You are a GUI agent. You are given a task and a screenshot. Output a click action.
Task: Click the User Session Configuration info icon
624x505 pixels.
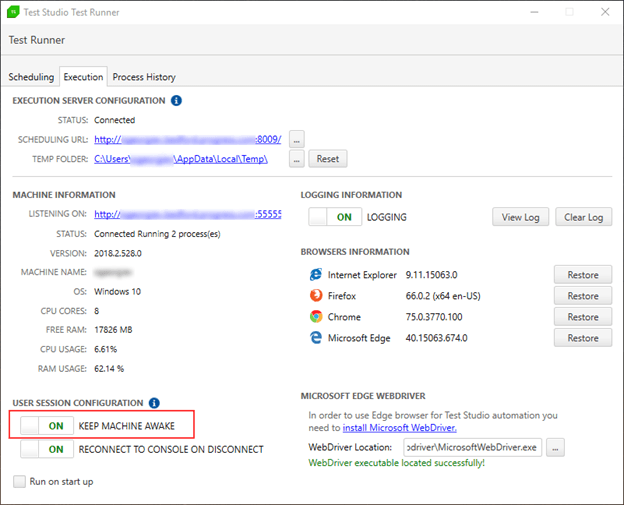[154, 403]
